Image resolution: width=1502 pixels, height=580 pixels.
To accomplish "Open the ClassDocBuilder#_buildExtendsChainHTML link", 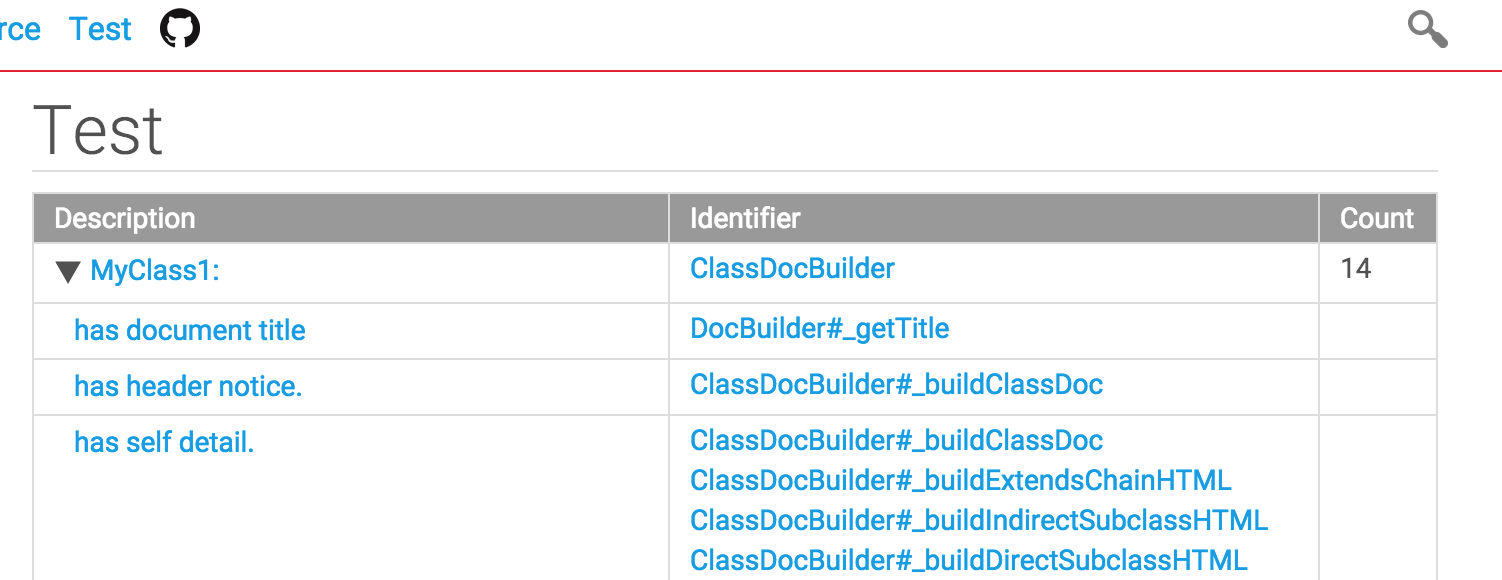I will pos(960,481).
